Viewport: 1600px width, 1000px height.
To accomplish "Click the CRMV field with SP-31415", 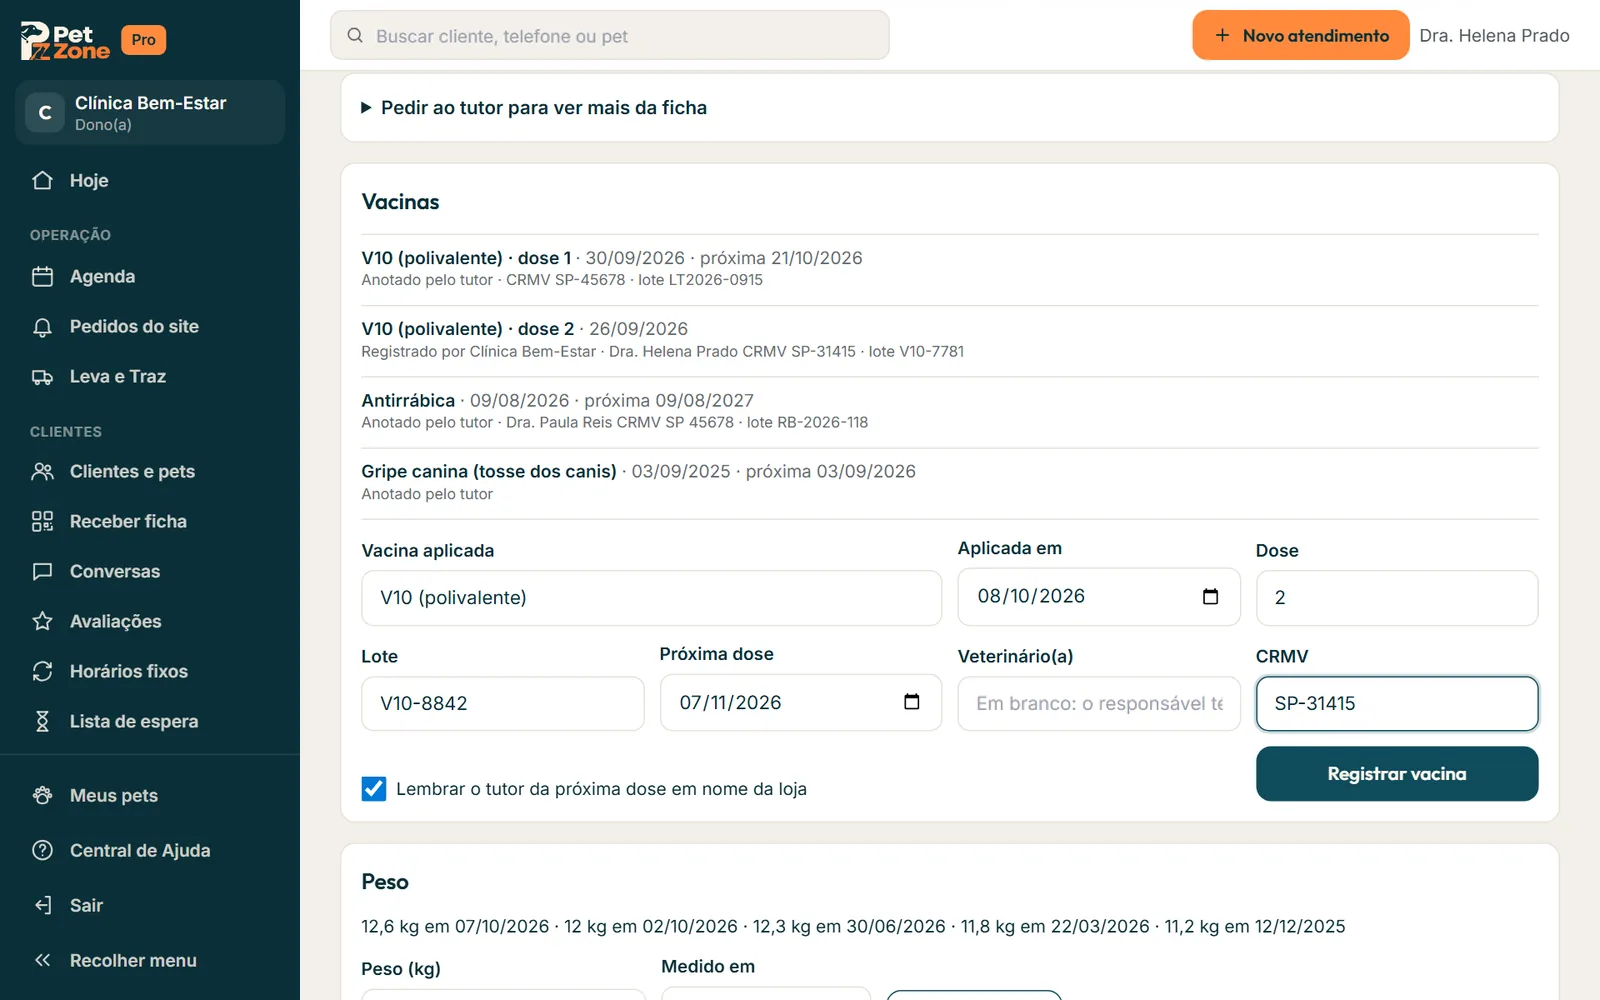I will (x=1396, y=704).
